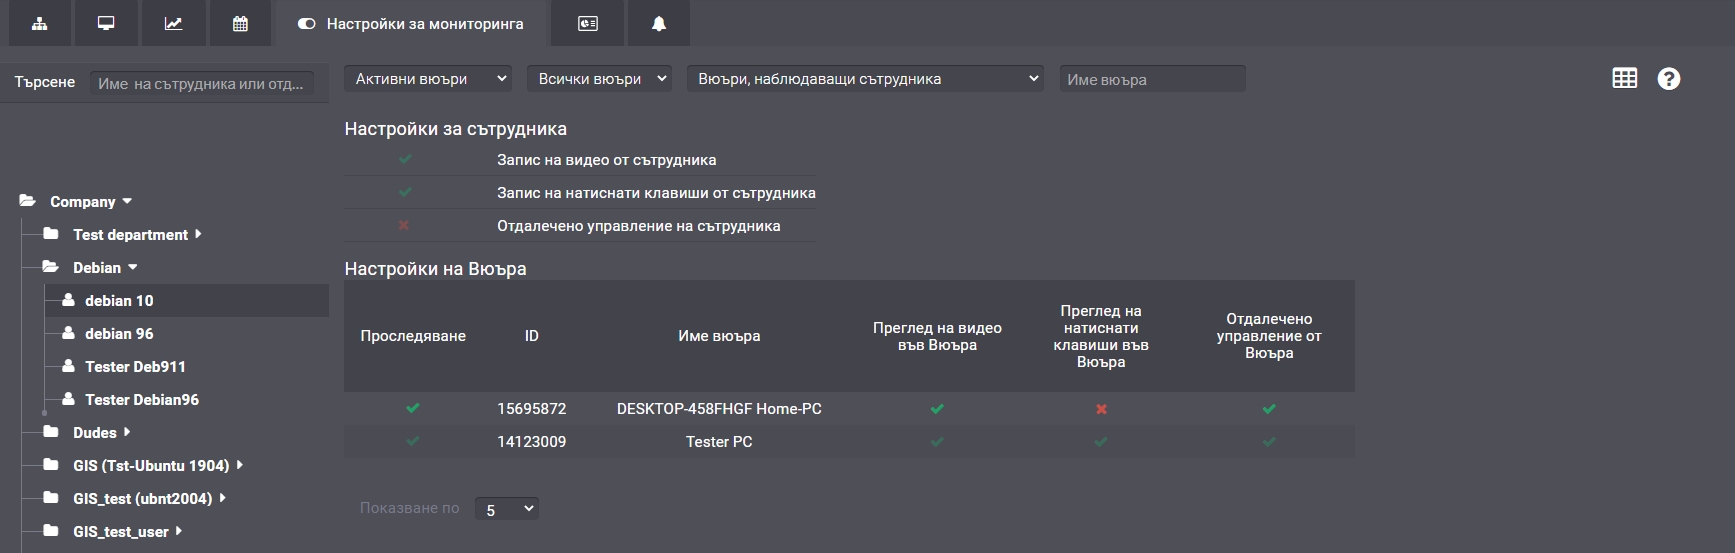Toggle video viewing for Tester PC
The width and height of the screenshot is (1735, 553).
tap(937, 441)
